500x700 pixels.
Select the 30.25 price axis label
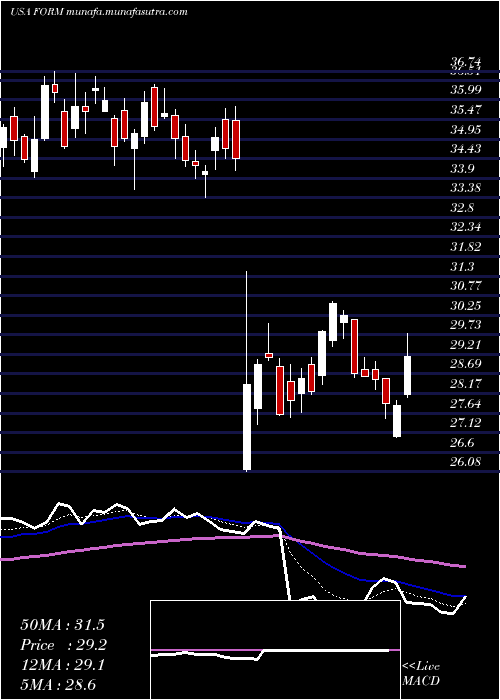pos(466,306)
